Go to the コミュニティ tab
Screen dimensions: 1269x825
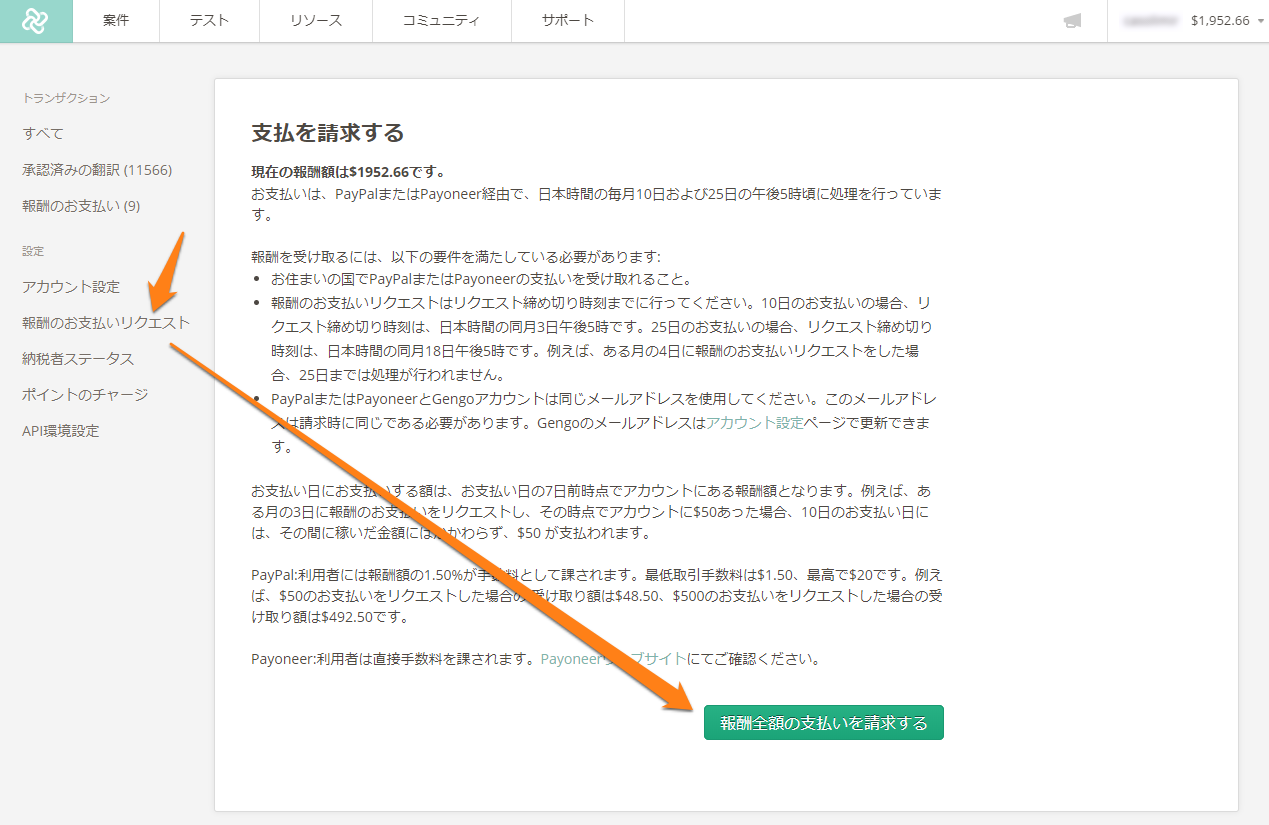click(x=441, y=21)
